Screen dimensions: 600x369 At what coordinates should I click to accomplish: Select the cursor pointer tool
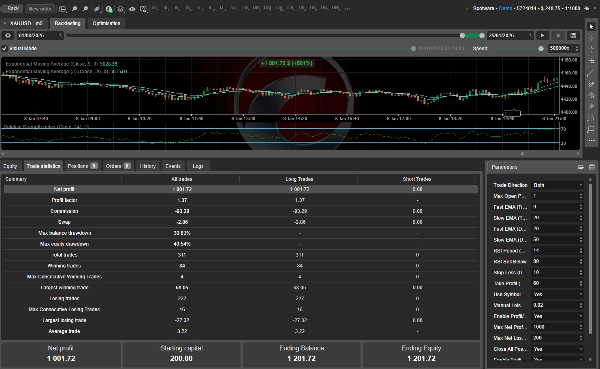click(x=591, y=26)
